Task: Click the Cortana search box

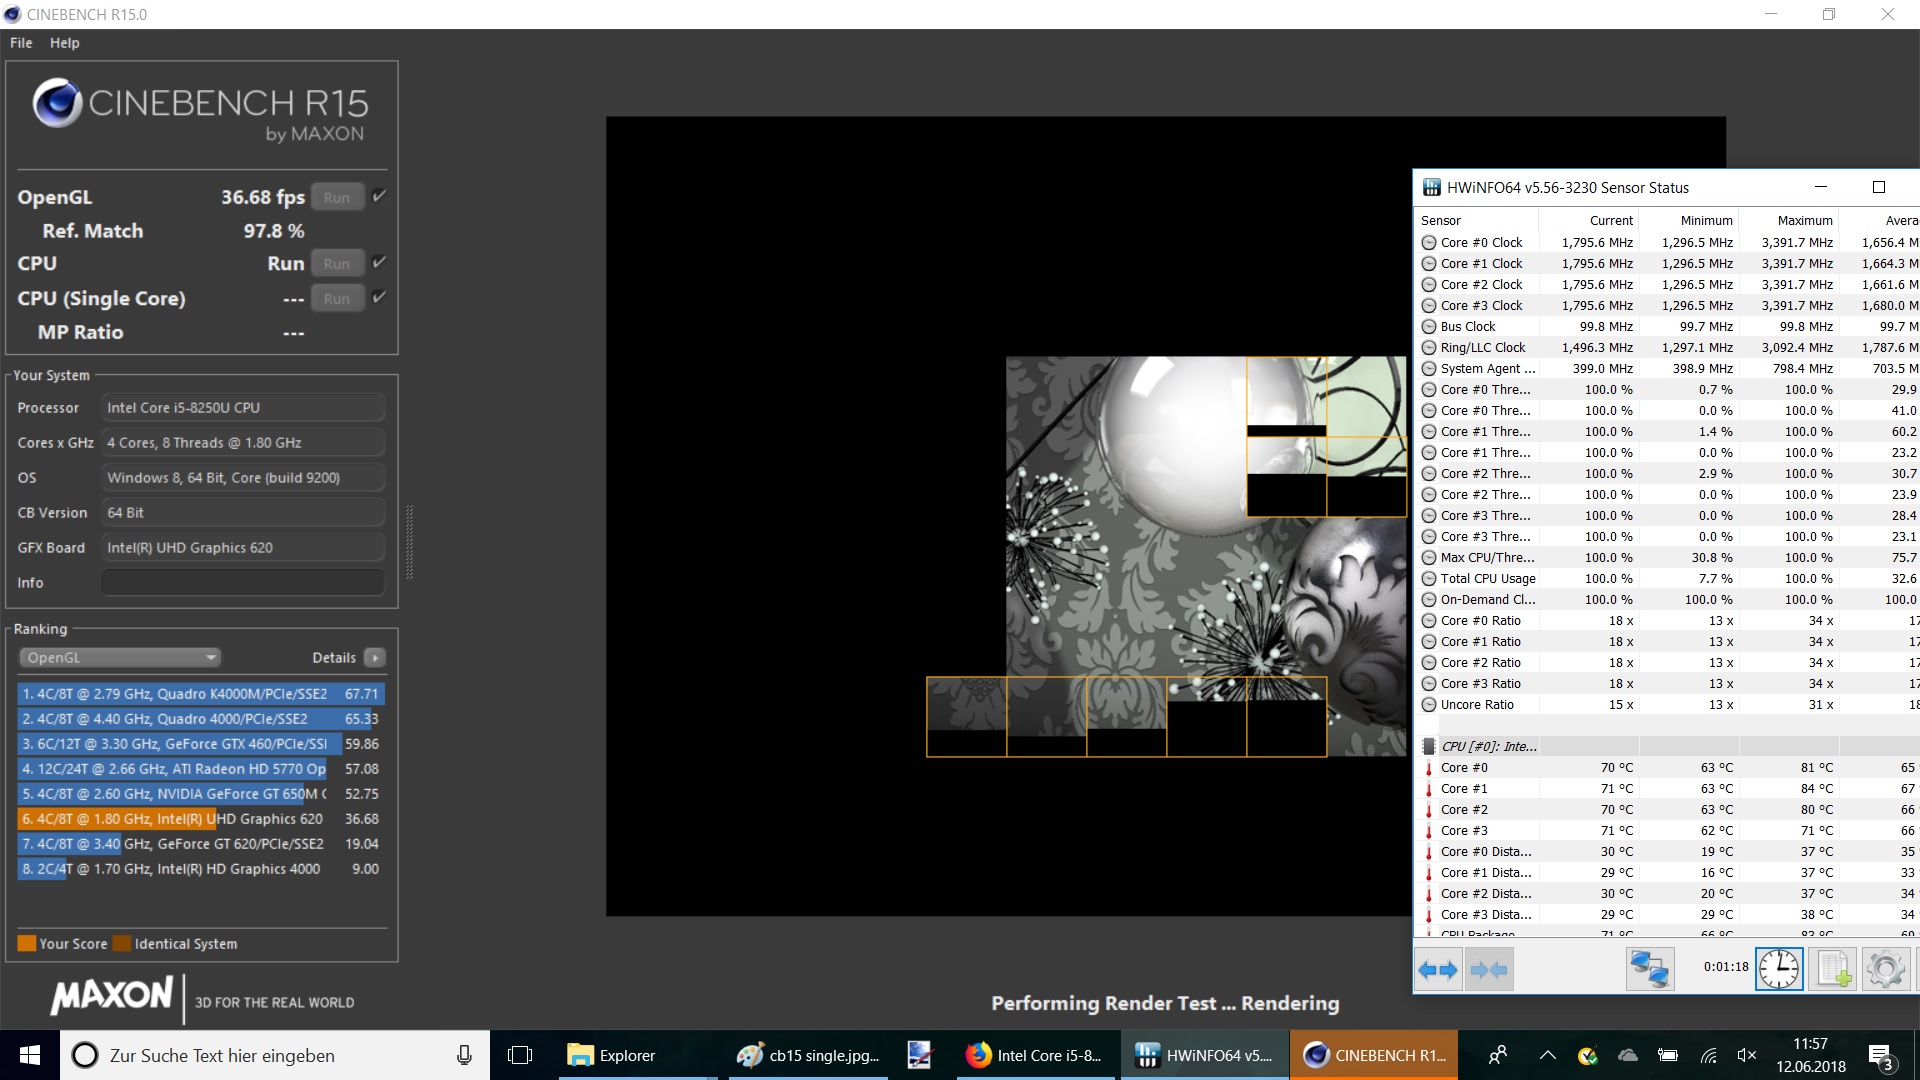Action: point(275,1055)
